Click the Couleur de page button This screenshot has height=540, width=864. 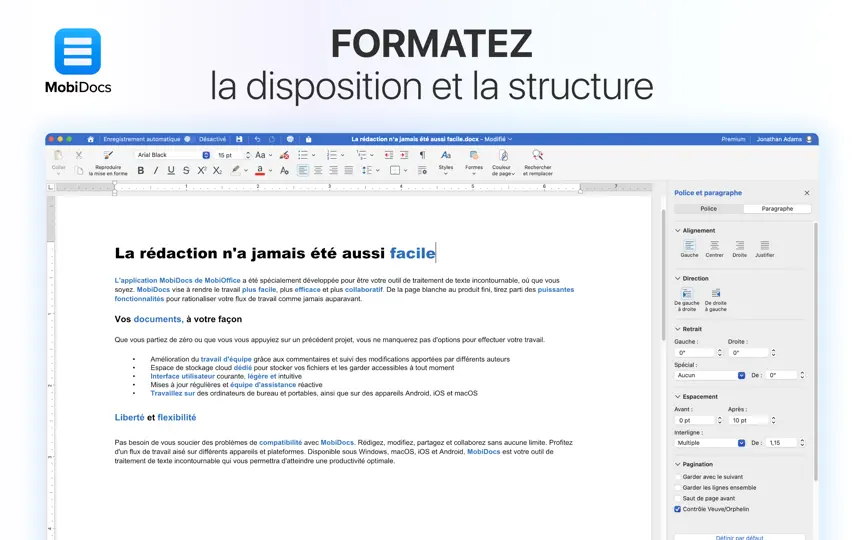point(503,162)
